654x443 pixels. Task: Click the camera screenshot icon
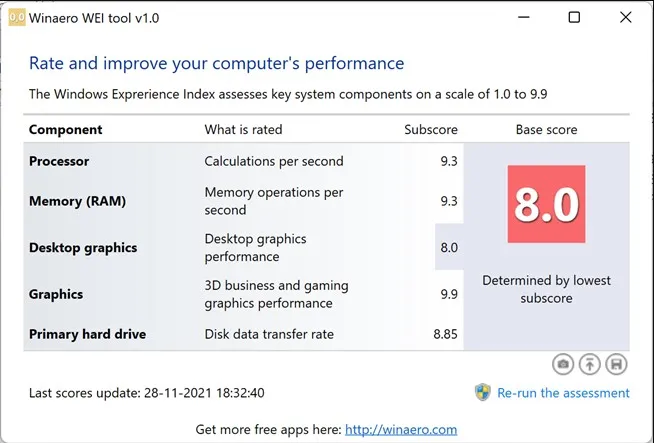click(563, 365)
